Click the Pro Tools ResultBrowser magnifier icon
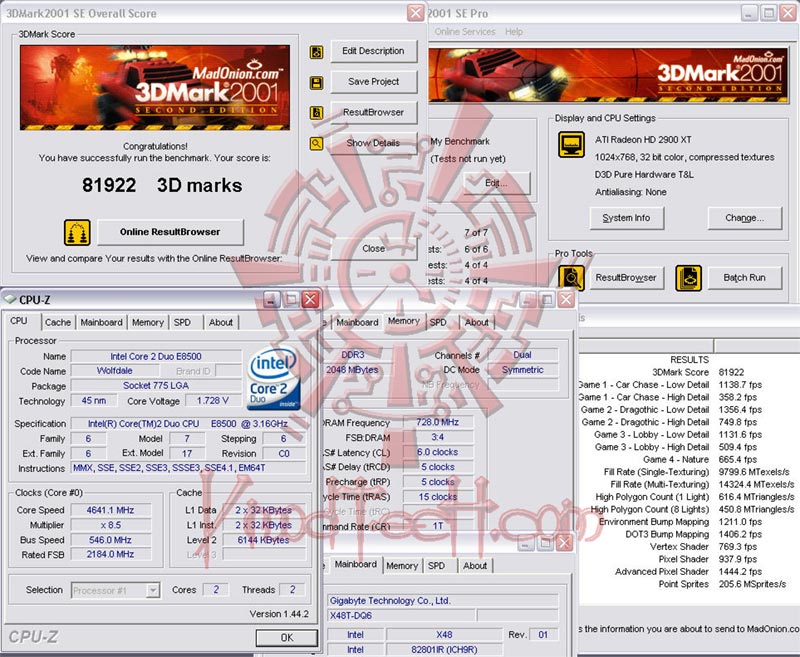The height and width of the screenshot is (657, 800). coord(571,278)
